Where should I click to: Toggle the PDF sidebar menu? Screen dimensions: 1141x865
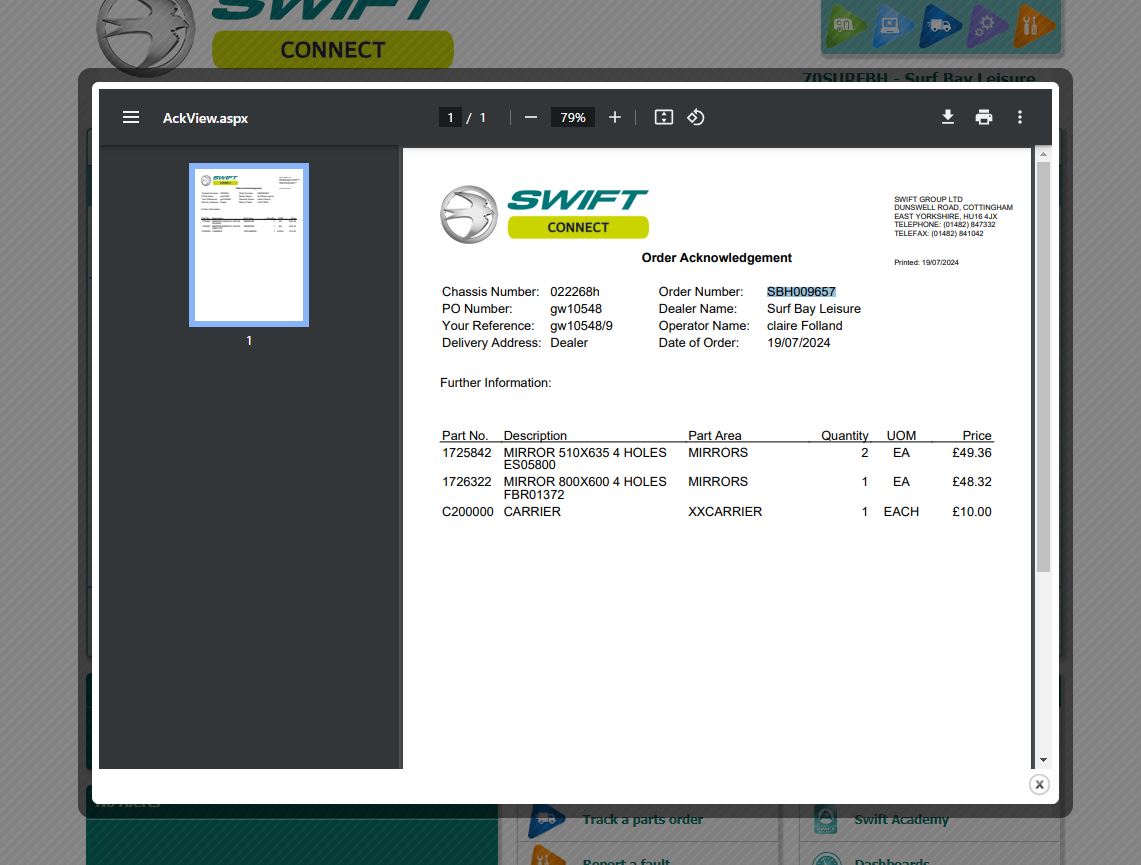click(x=131, y=117)
